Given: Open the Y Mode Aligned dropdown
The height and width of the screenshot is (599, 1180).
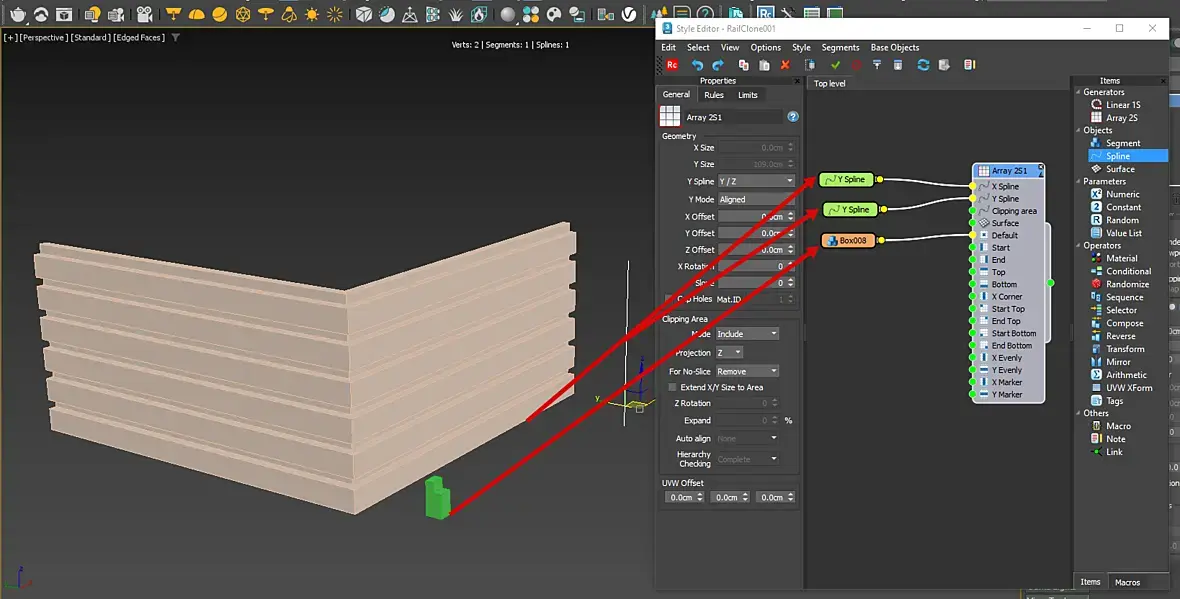Looking at the screenshot, I should (756, 199).
